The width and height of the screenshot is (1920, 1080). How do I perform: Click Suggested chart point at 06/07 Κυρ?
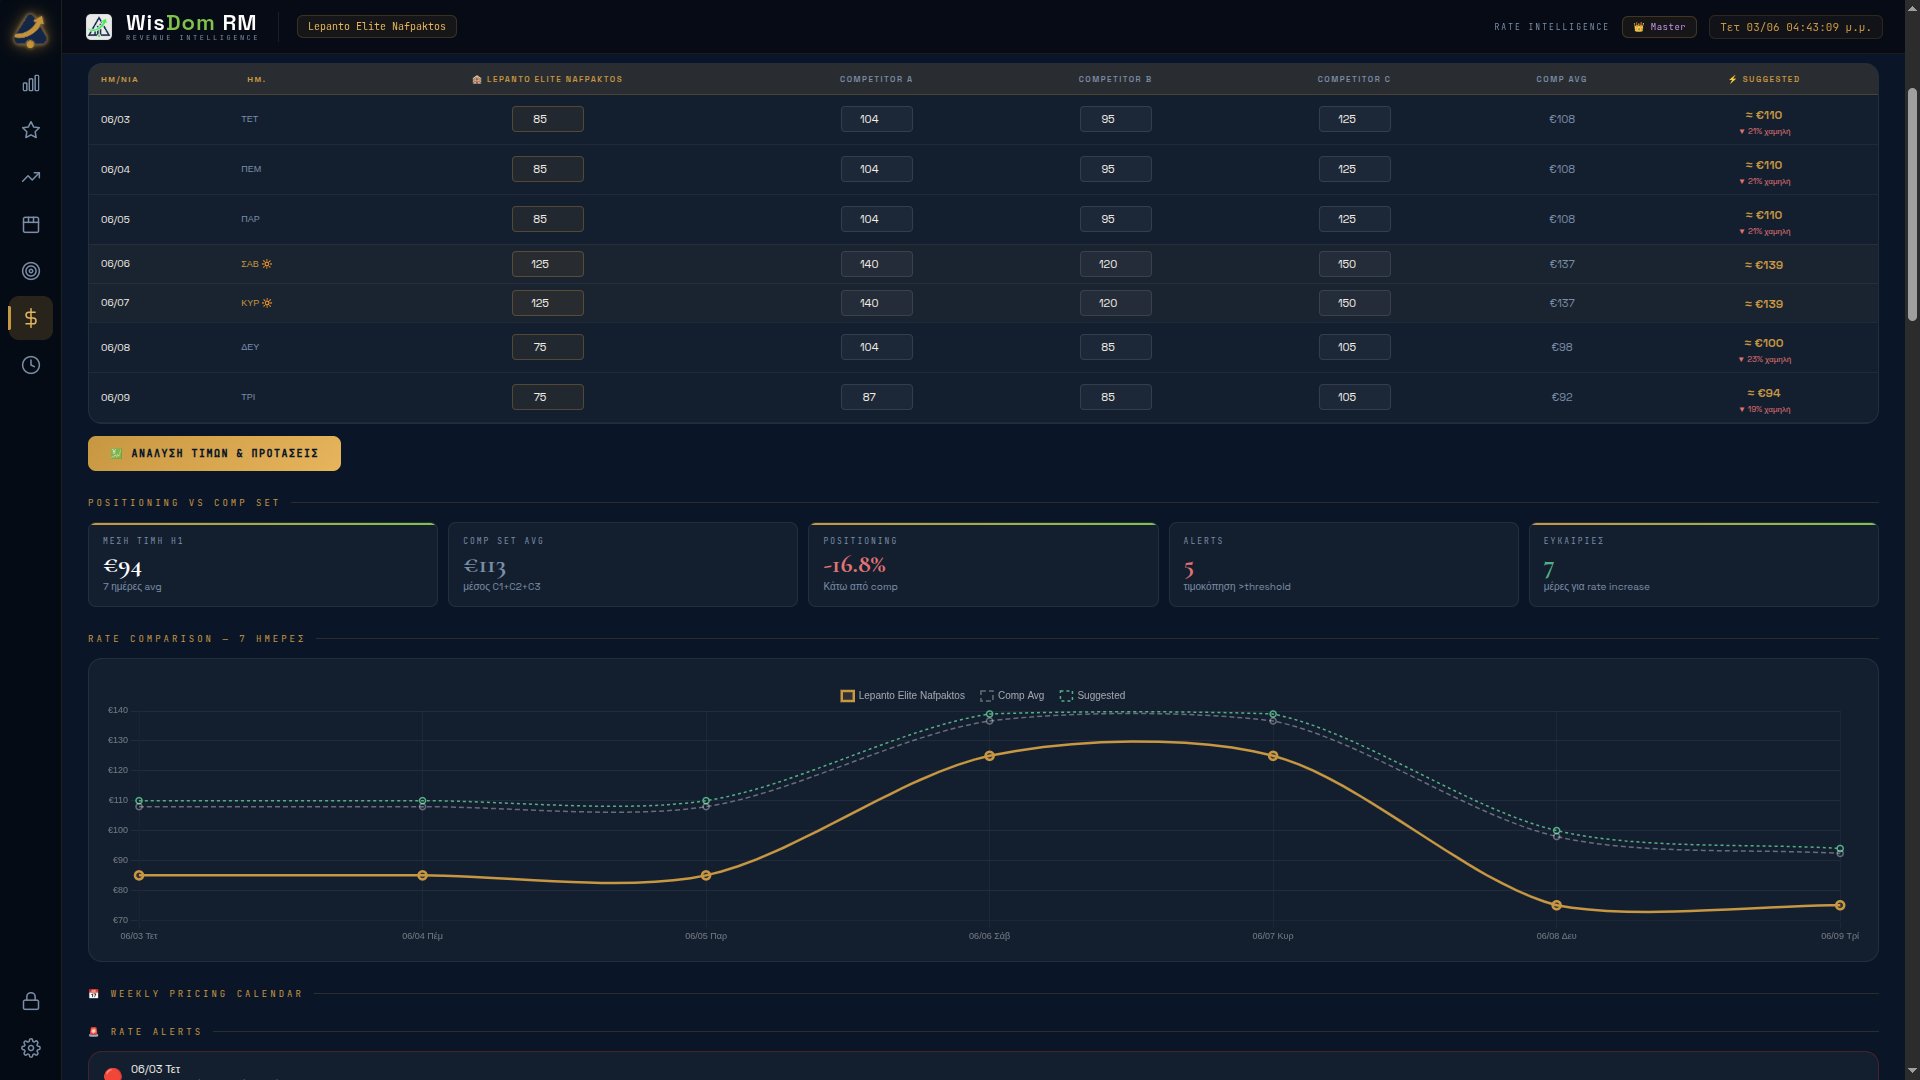(1273, 714)
